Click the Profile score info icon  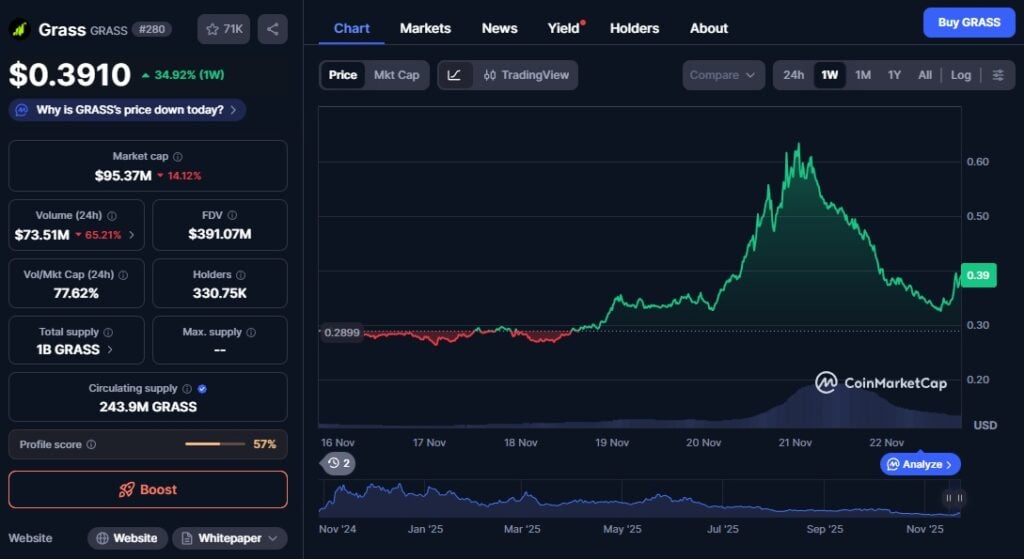click(x=91, y=445)
